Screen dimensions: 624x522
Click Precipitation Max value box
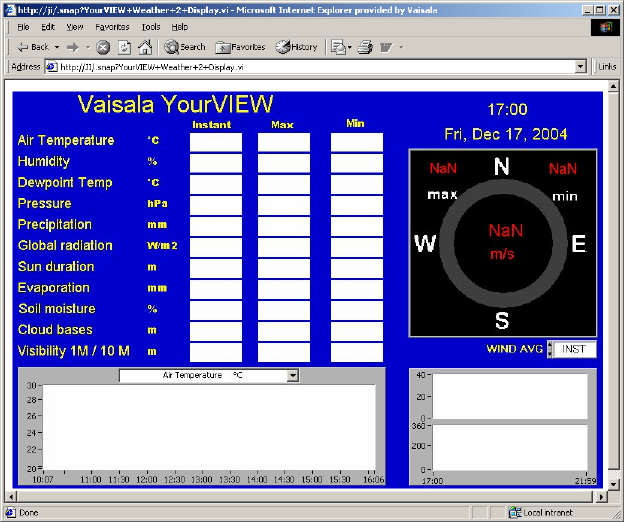pyautogui.click(x=284, y=226)
